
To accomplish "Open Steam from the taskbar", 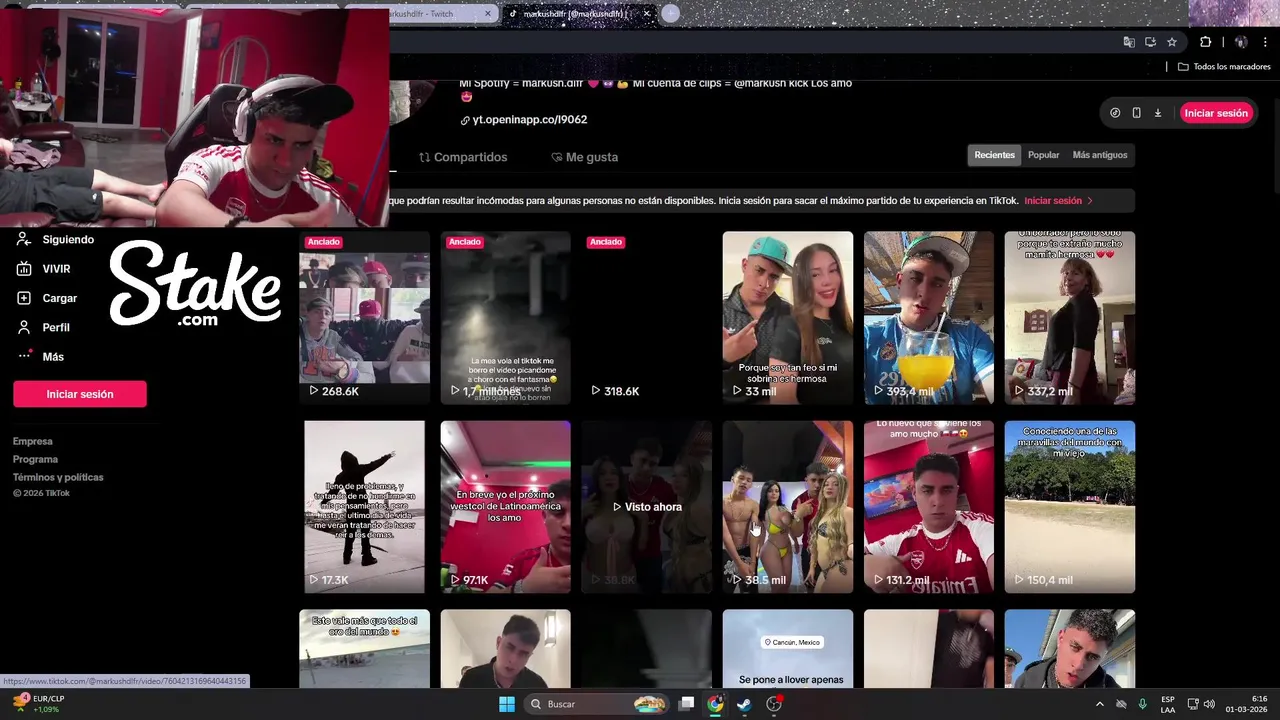I will (x=744, y=704).
